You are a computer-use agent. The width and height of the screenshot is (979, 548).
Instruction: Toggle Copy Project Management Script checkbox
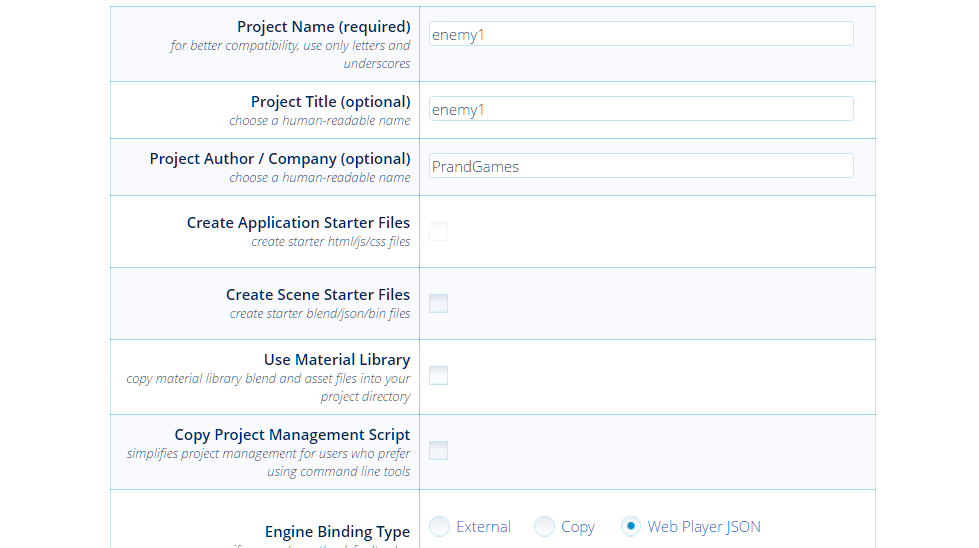click(x=438, y=451)
